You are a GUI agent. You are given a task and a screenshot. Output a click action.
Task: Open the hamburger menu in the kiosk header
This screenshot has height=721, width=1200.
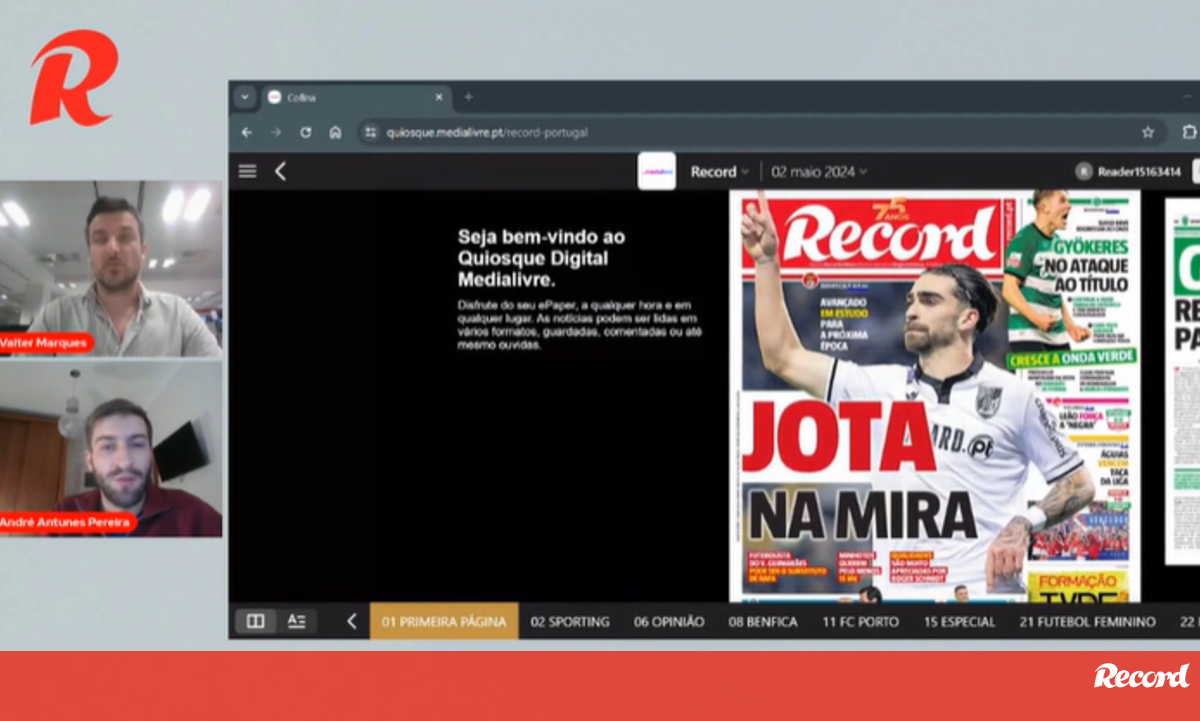click(247, 171)
